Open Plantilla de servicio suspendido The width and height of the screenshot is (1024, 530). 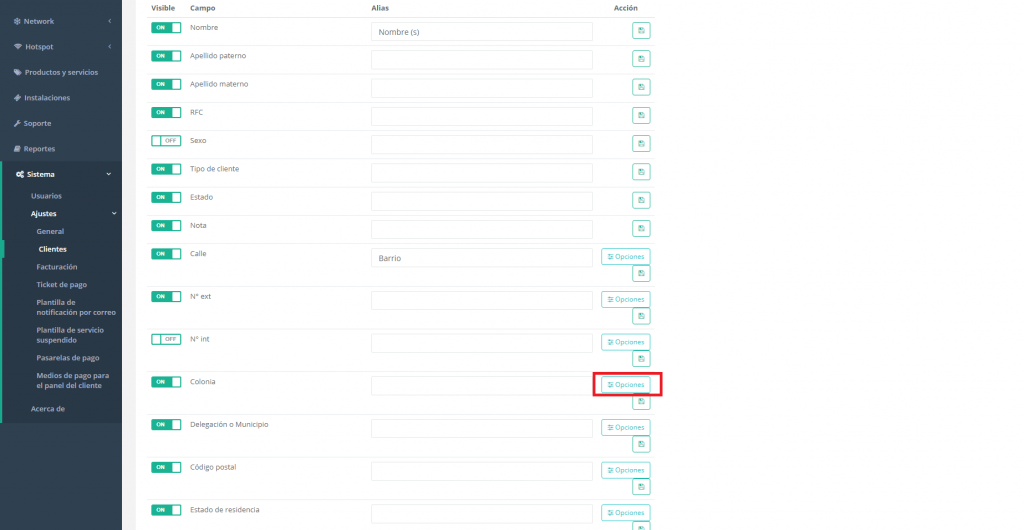(70, 335)
